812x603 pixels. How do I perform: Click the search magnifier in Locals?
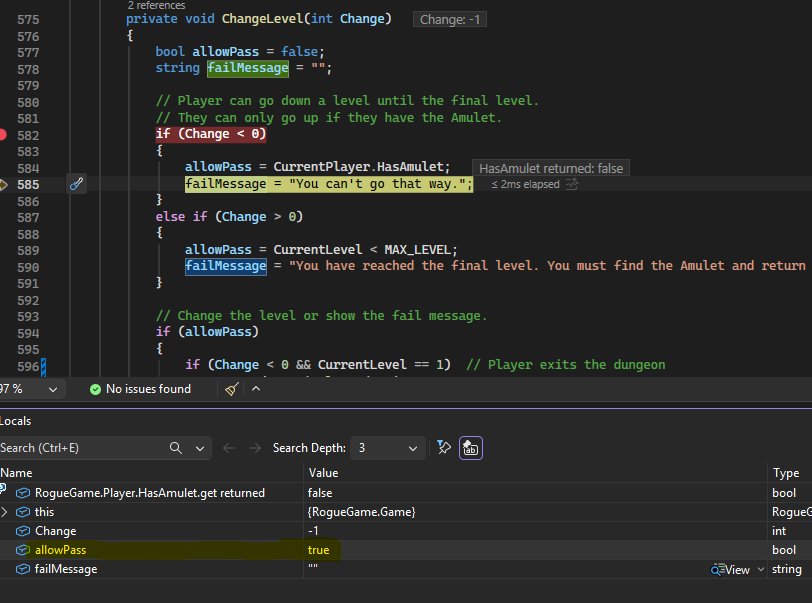[x=176, y=448]
